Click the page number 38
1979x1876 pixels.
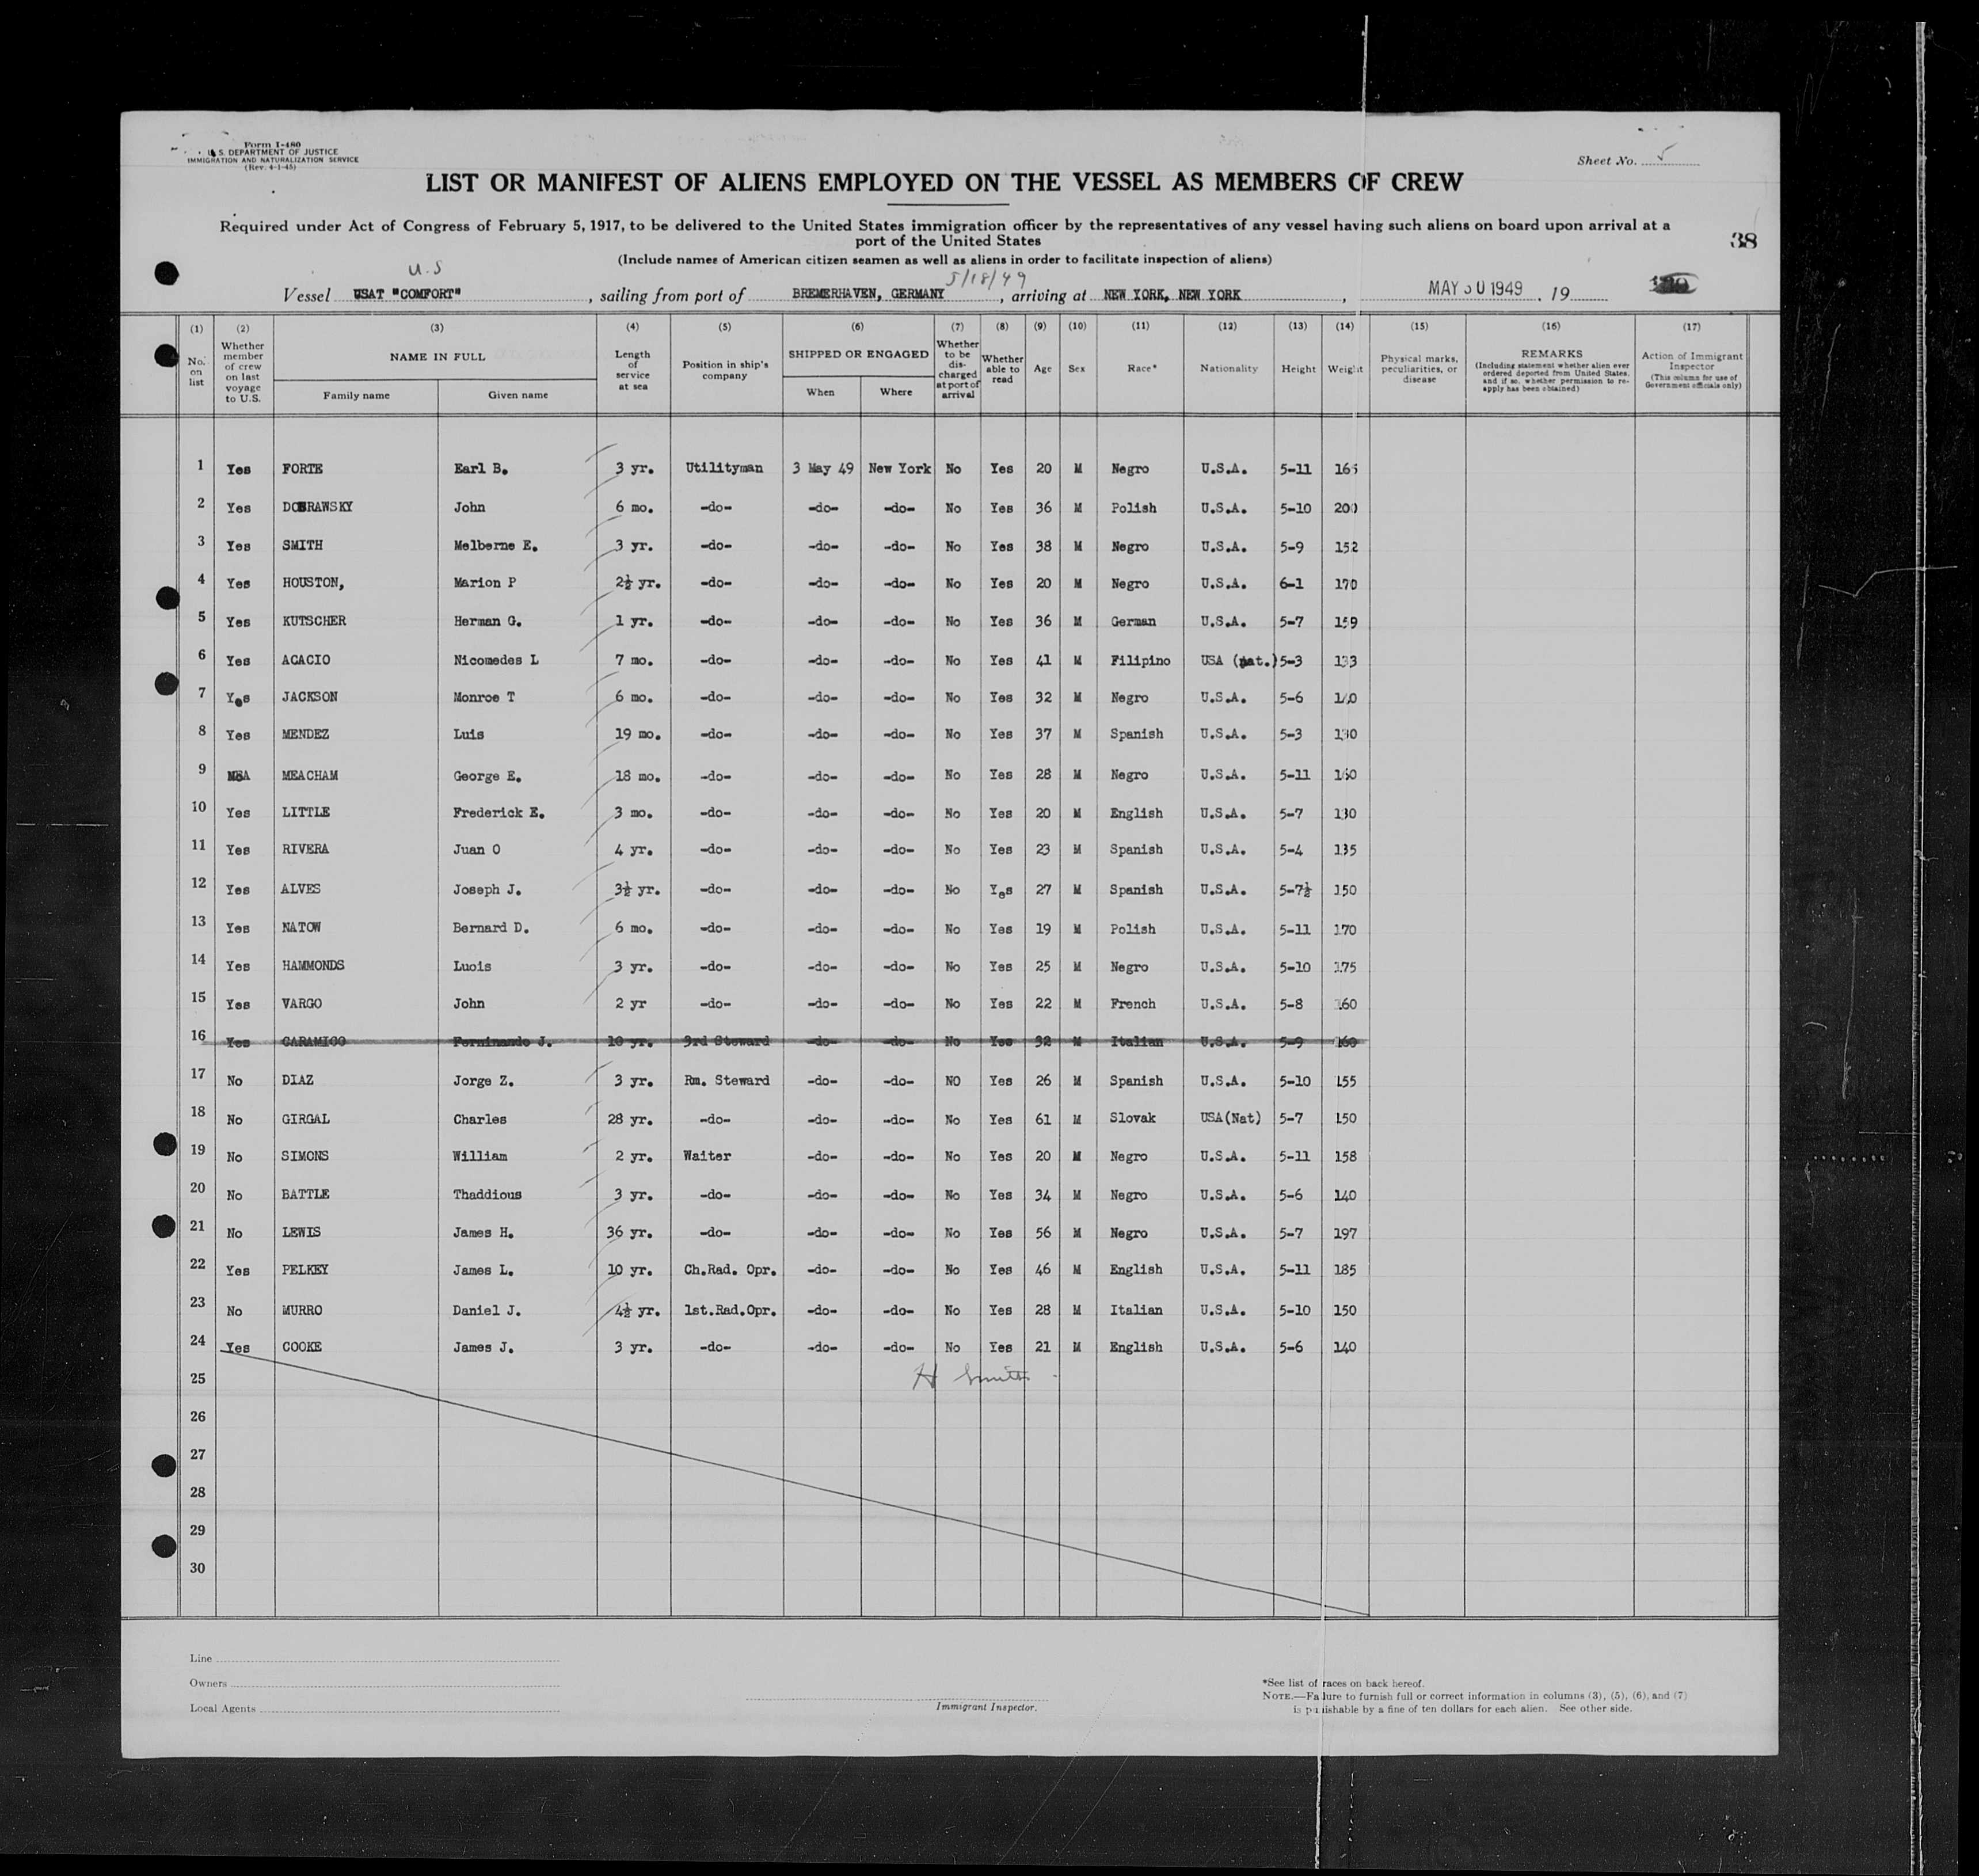[1743, 240]
